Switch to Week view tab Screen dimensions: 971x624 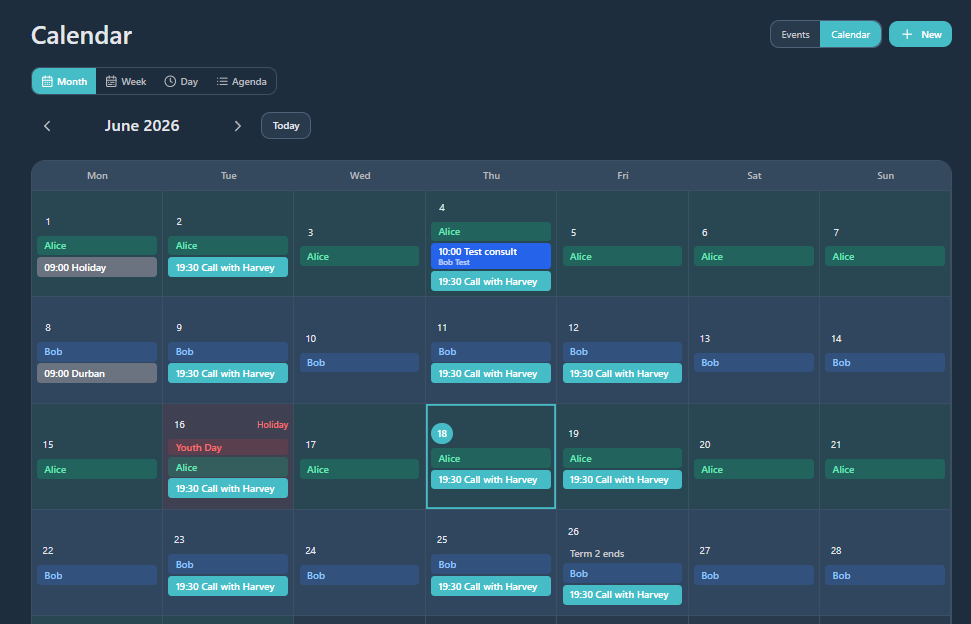pos(126,81)
